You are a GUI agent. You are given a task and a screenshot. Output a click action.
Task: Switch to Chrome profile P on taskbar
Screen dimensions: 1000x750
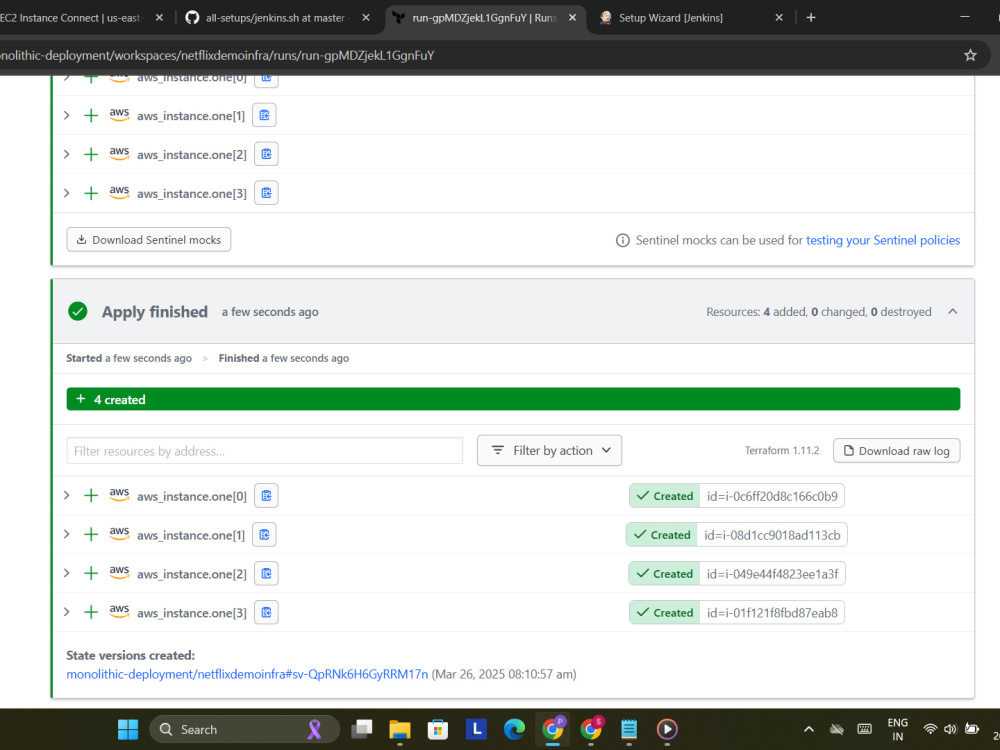[x=553, y=729]
